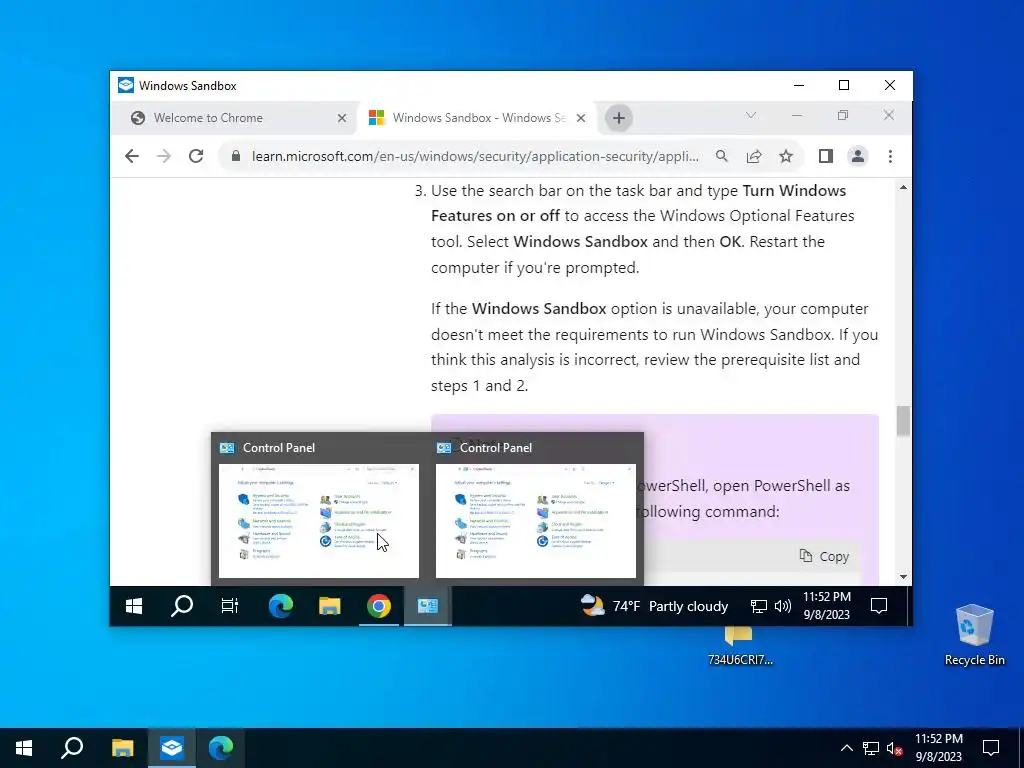Open weather widget showing 74°F Partly cloudy

(654, 606)
